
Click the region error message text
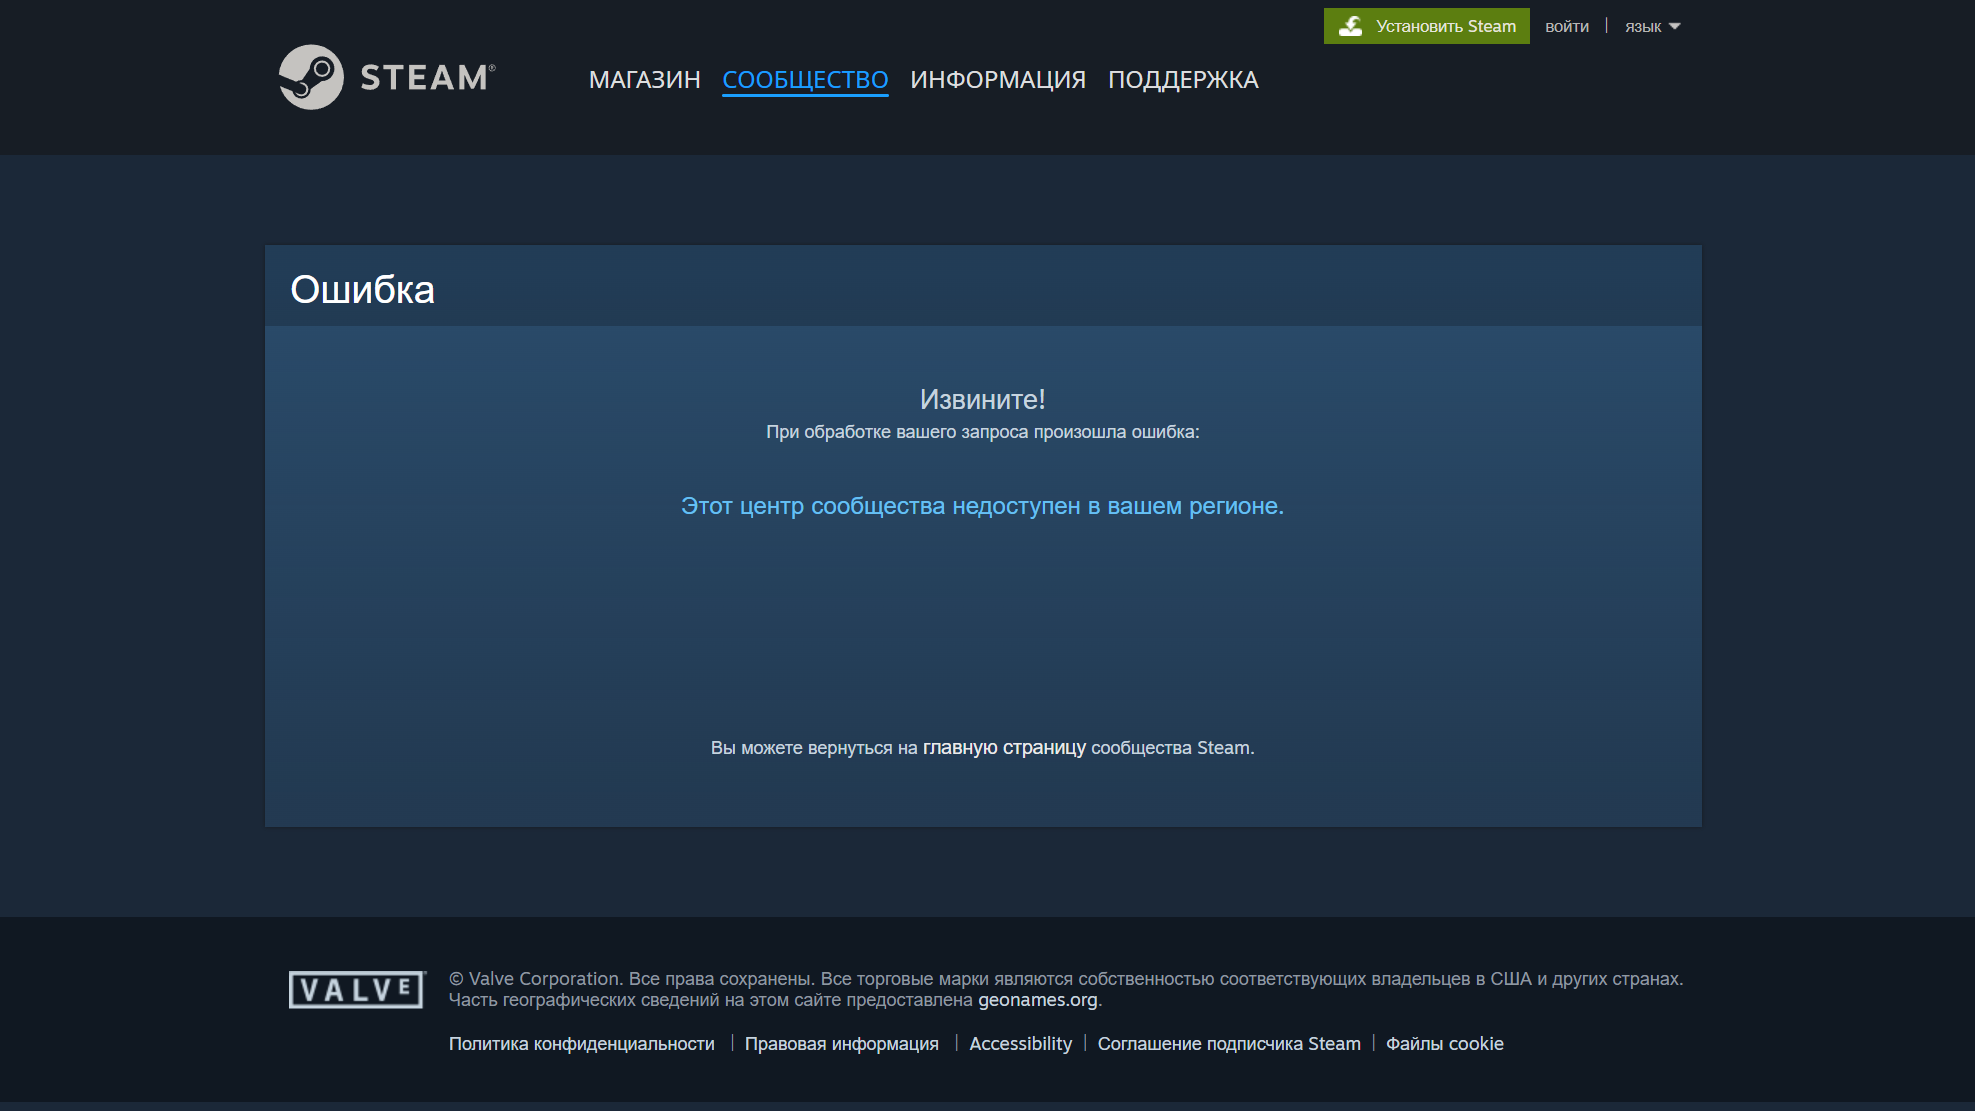pos(981,506)
